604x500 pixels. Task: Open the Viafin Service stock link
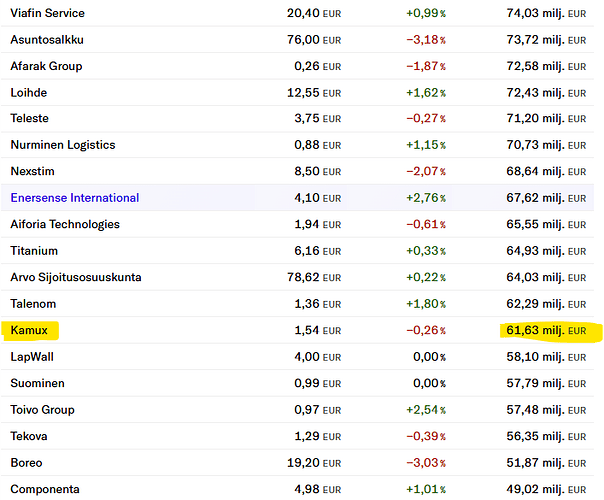(47, 13)
